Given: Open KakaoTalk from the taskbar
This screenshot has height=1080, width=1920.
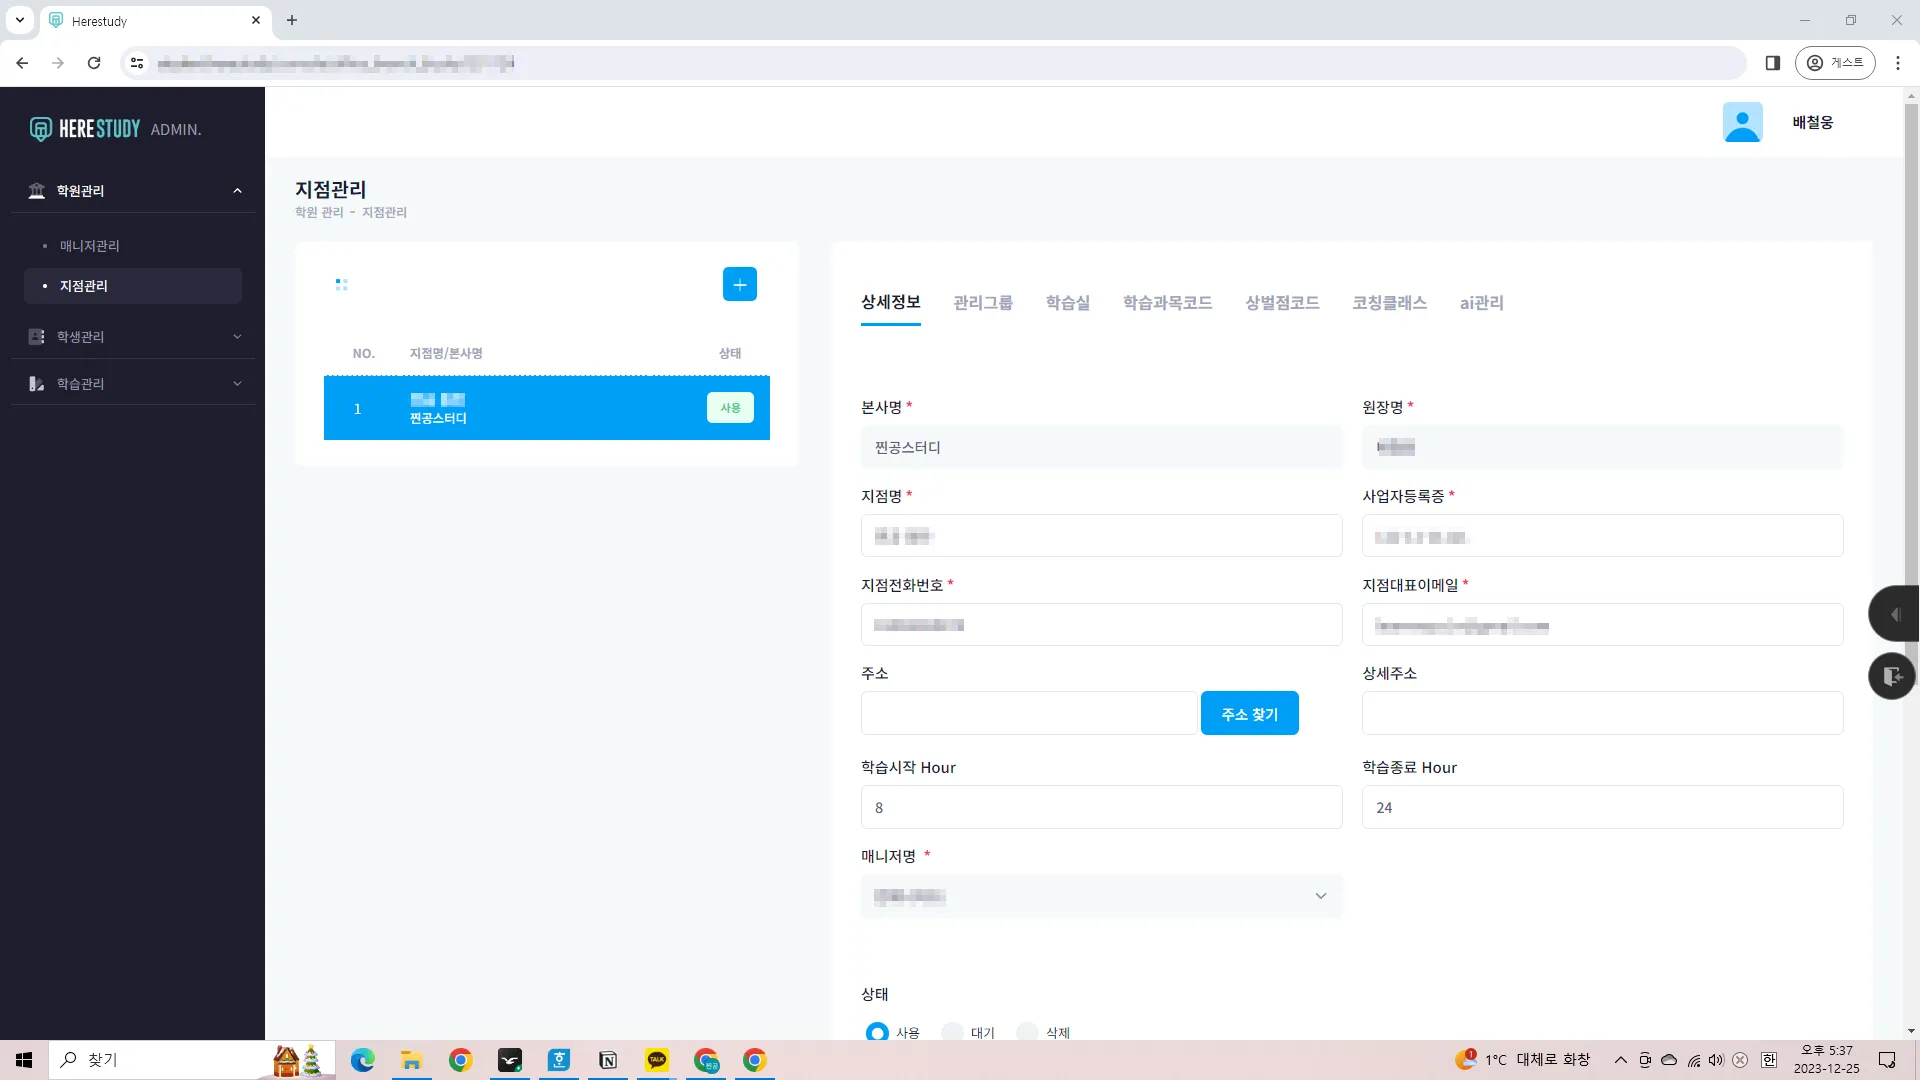Looking at the screenshot, I should [657, 1060].
